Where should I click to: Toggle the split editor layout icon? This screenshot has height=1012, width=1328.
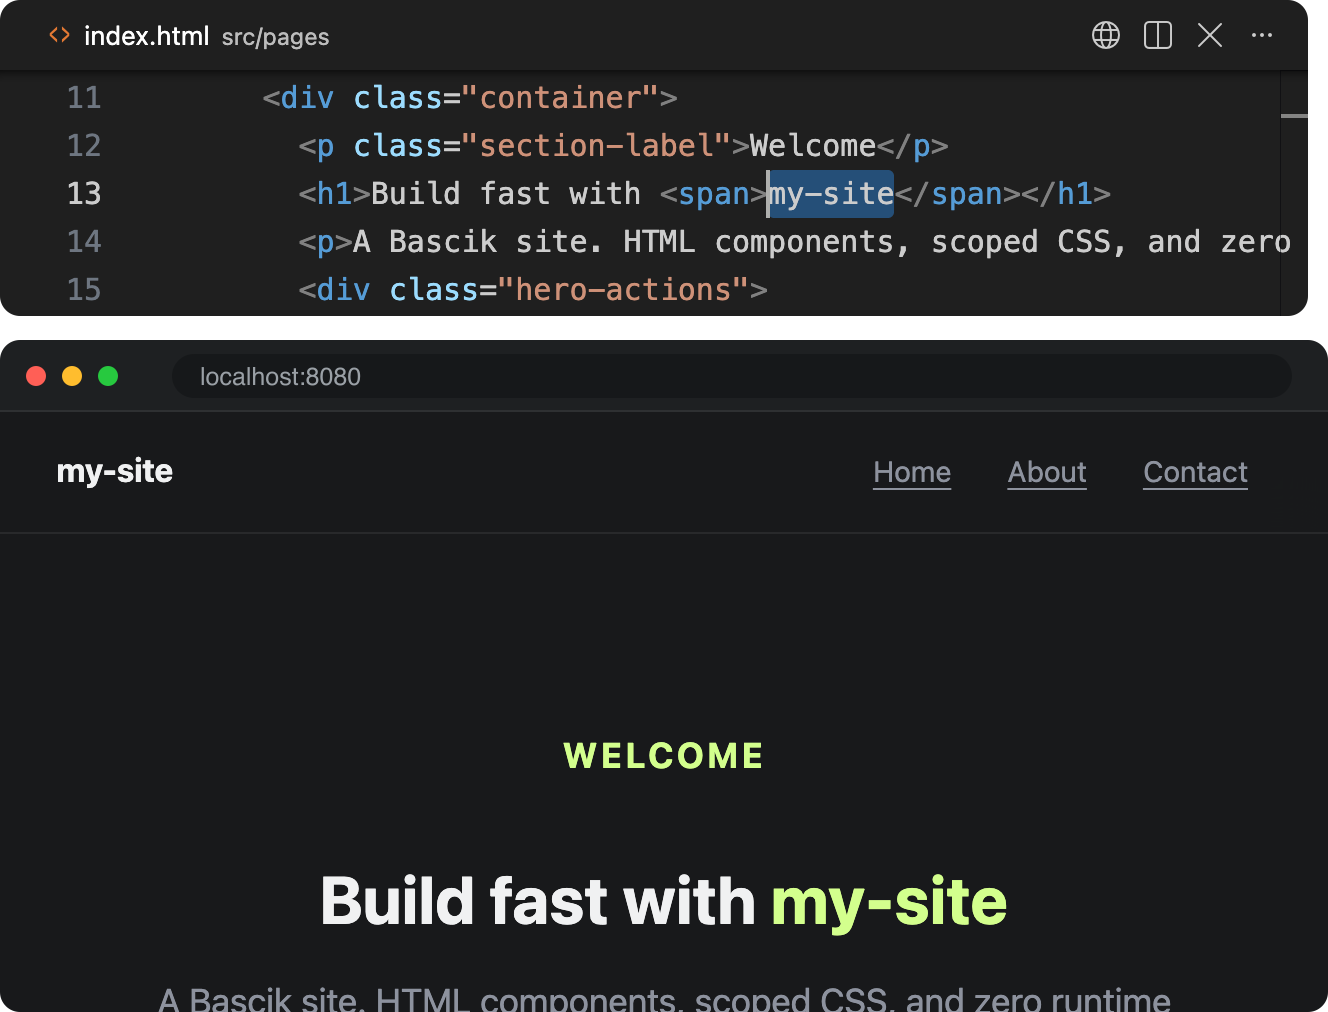pyautogui.click(x=1158, y=36)
